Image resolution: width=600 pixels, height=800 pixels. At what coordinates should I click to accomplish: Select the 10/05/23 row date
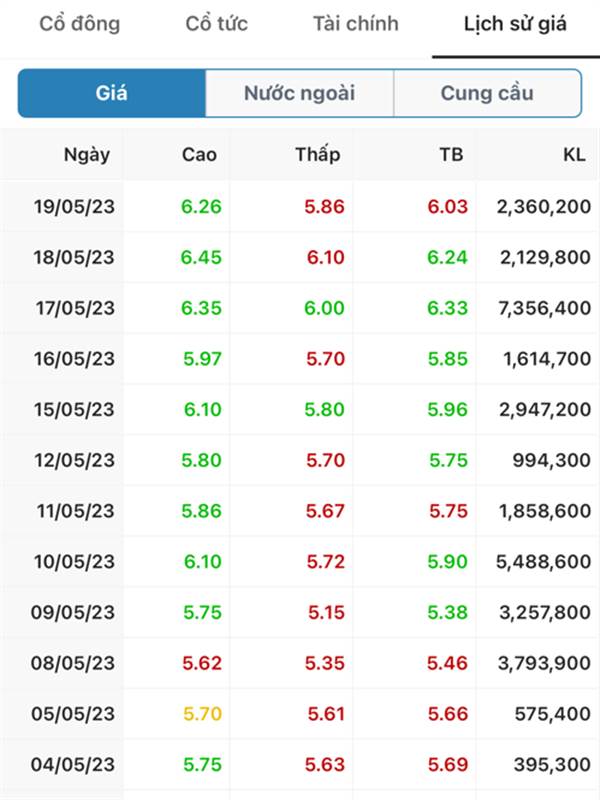74,562
